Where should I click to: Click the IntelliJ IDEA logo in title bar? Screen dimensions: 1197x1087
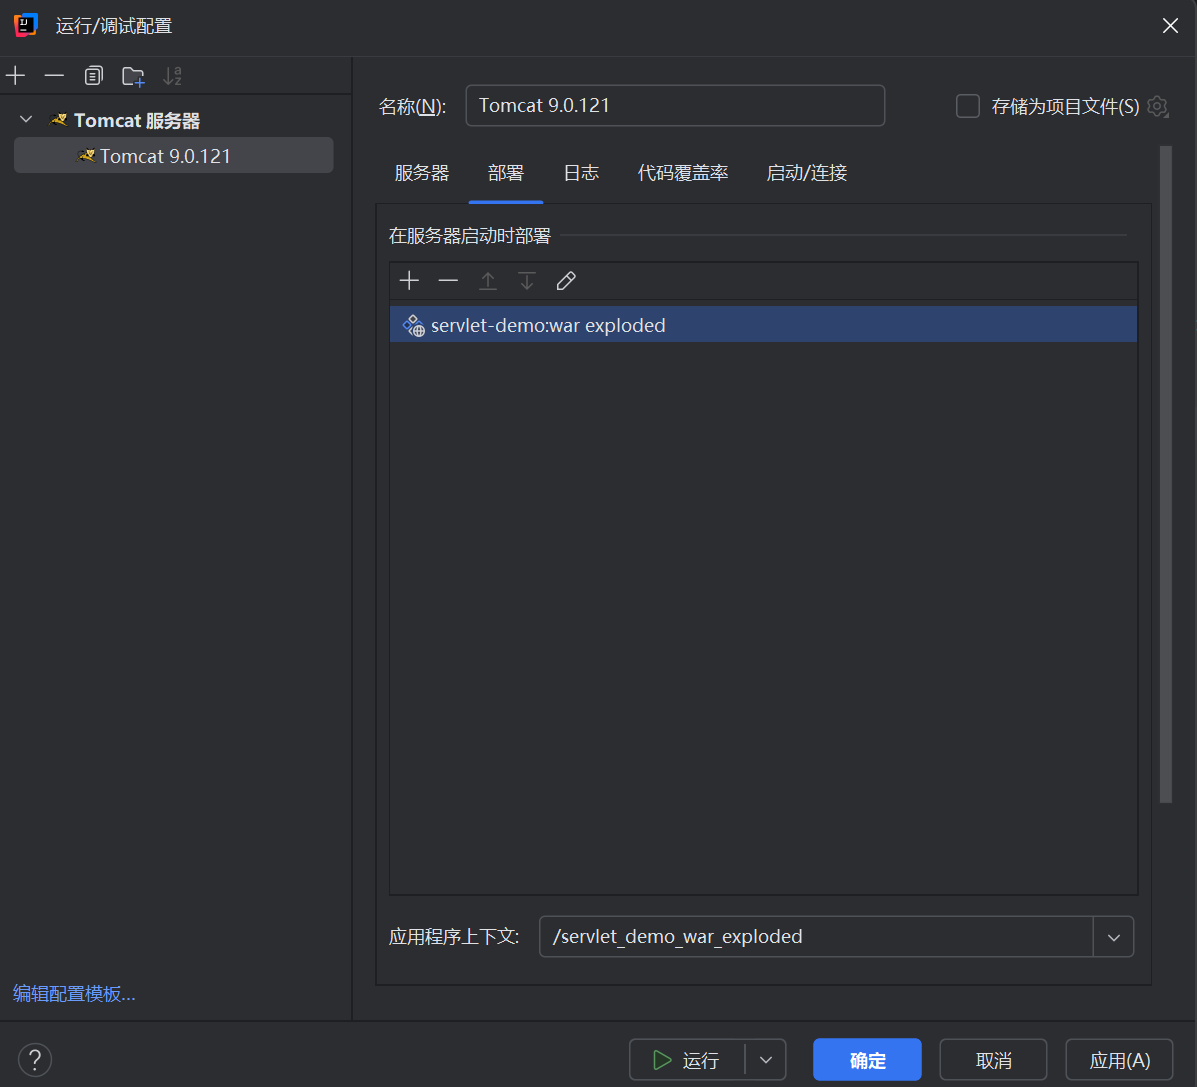[x=25, y=25]
